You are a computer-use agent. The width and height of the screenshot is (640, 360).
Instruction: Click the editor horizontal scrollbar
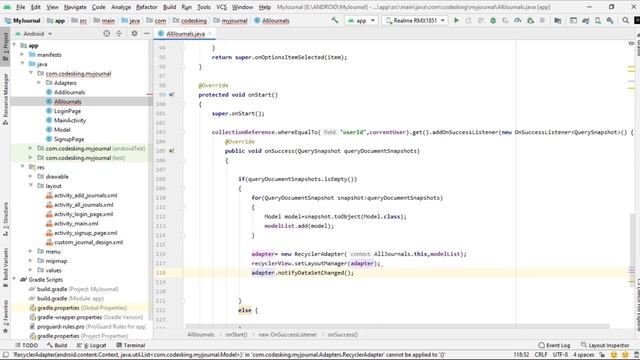(x=397, y=326)
